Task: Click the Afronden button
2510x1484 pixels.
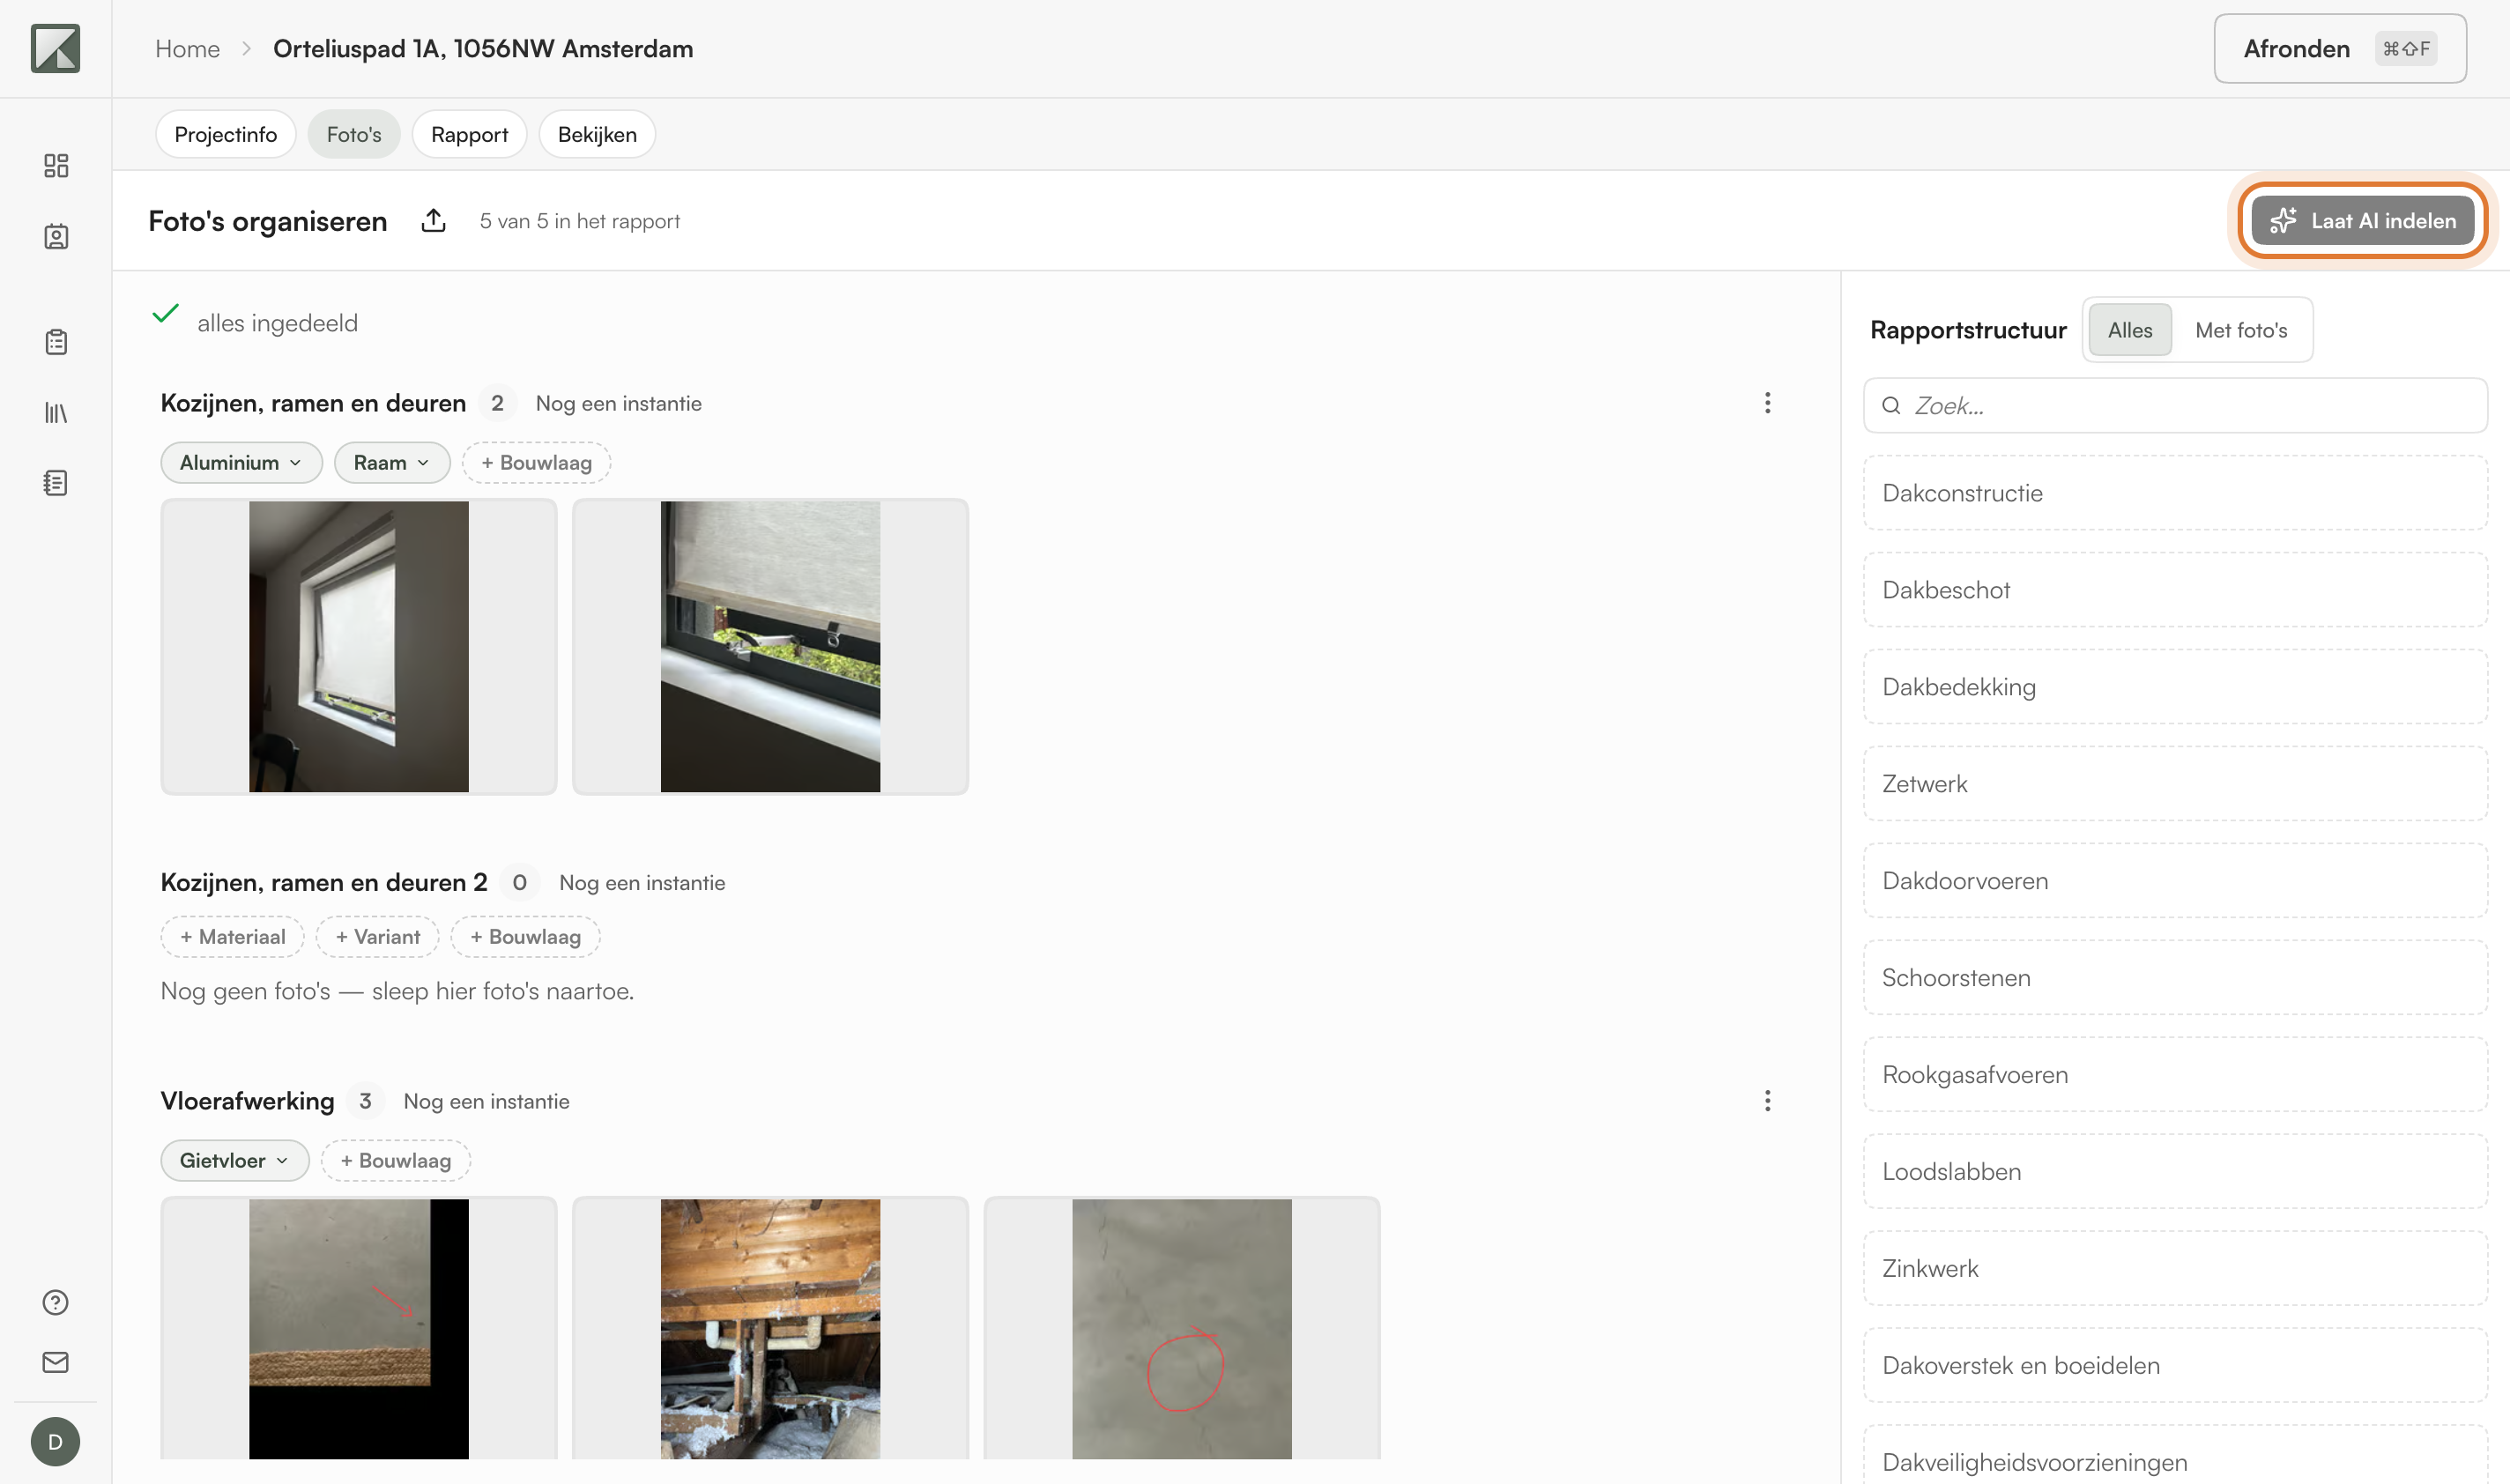Action: point(2339,48)
